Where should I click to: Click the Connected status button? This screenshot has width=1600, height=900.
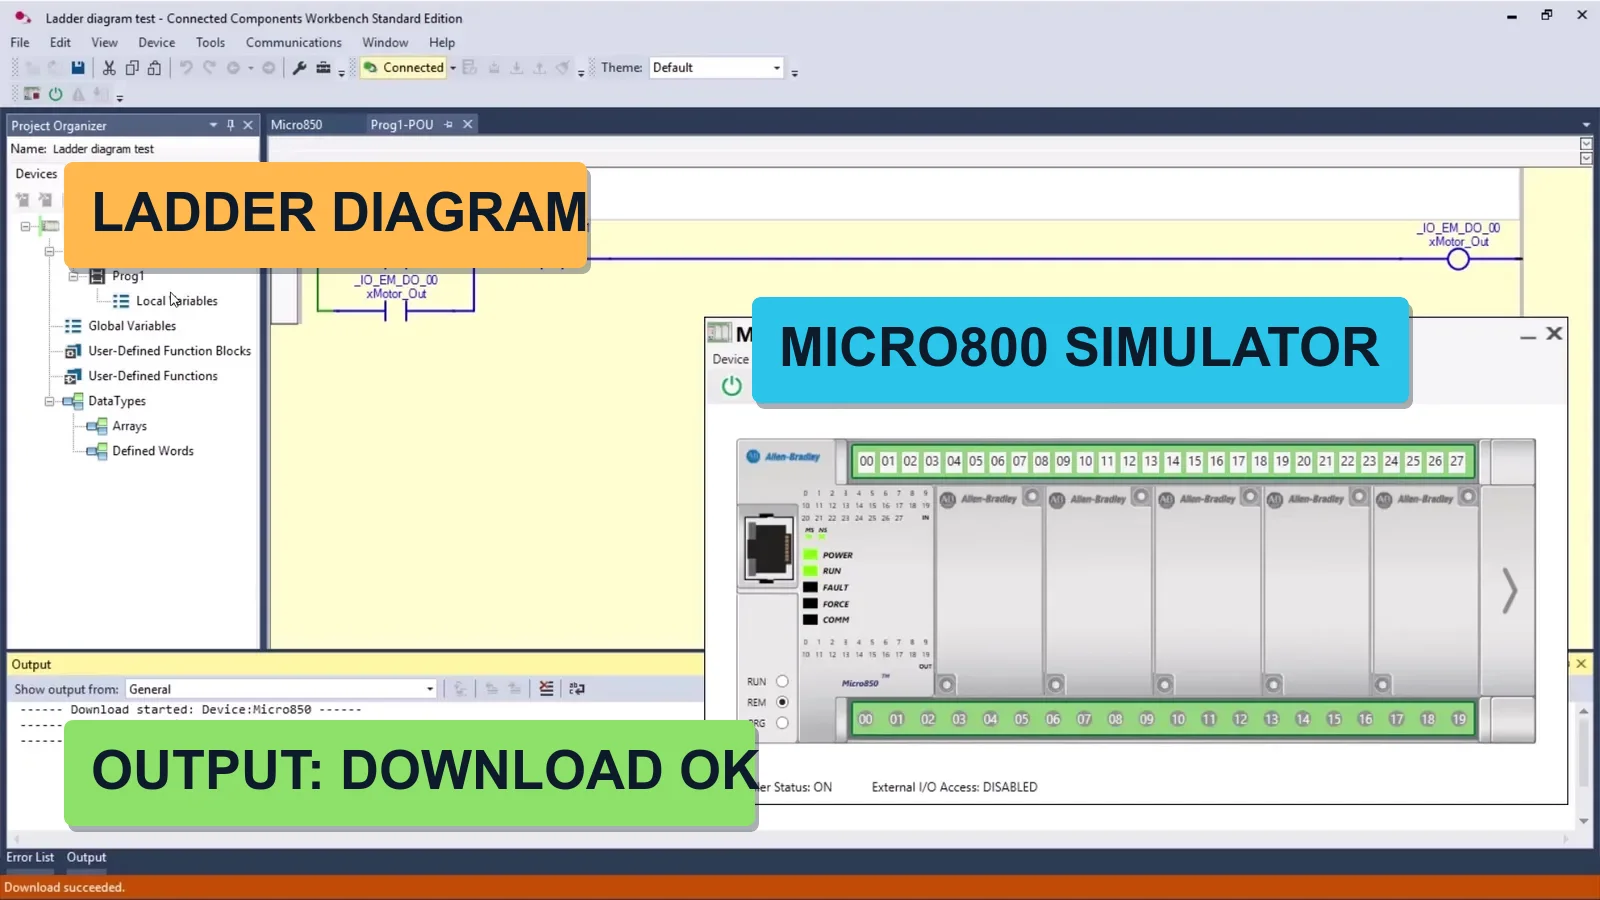click(x=403, y=68)
